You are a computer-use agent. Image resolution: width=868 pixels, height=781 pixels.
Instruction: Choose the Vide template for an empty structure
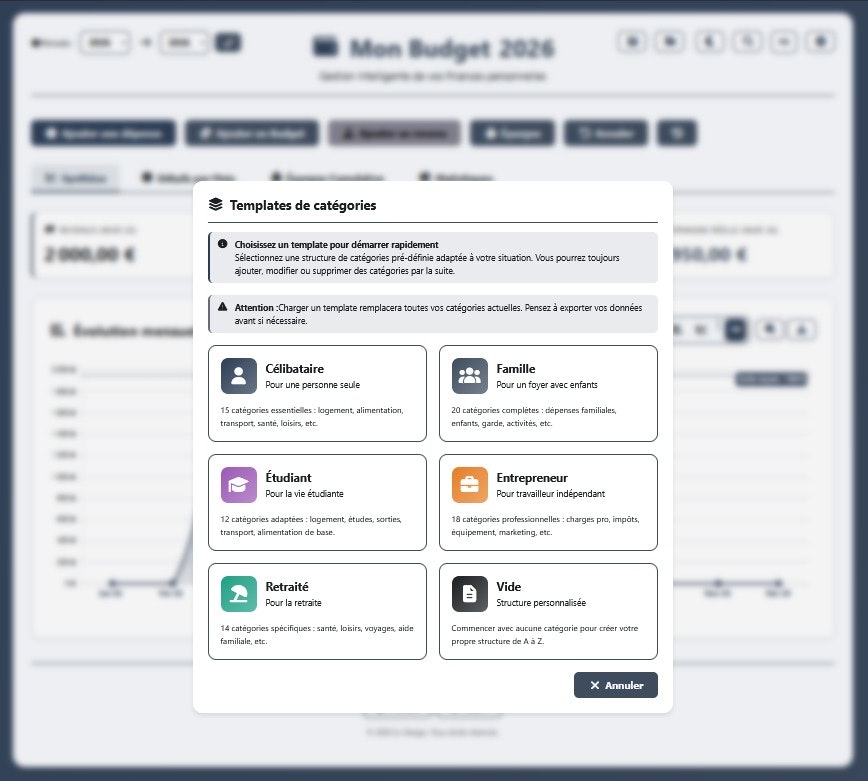click(548, 611)
